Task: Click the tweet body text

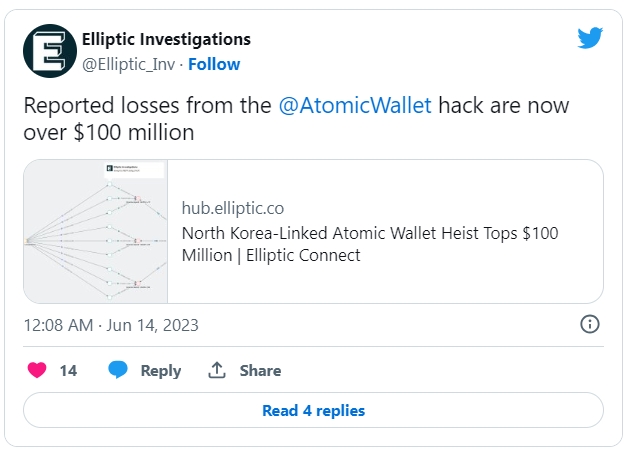Action: click(296, 119)
